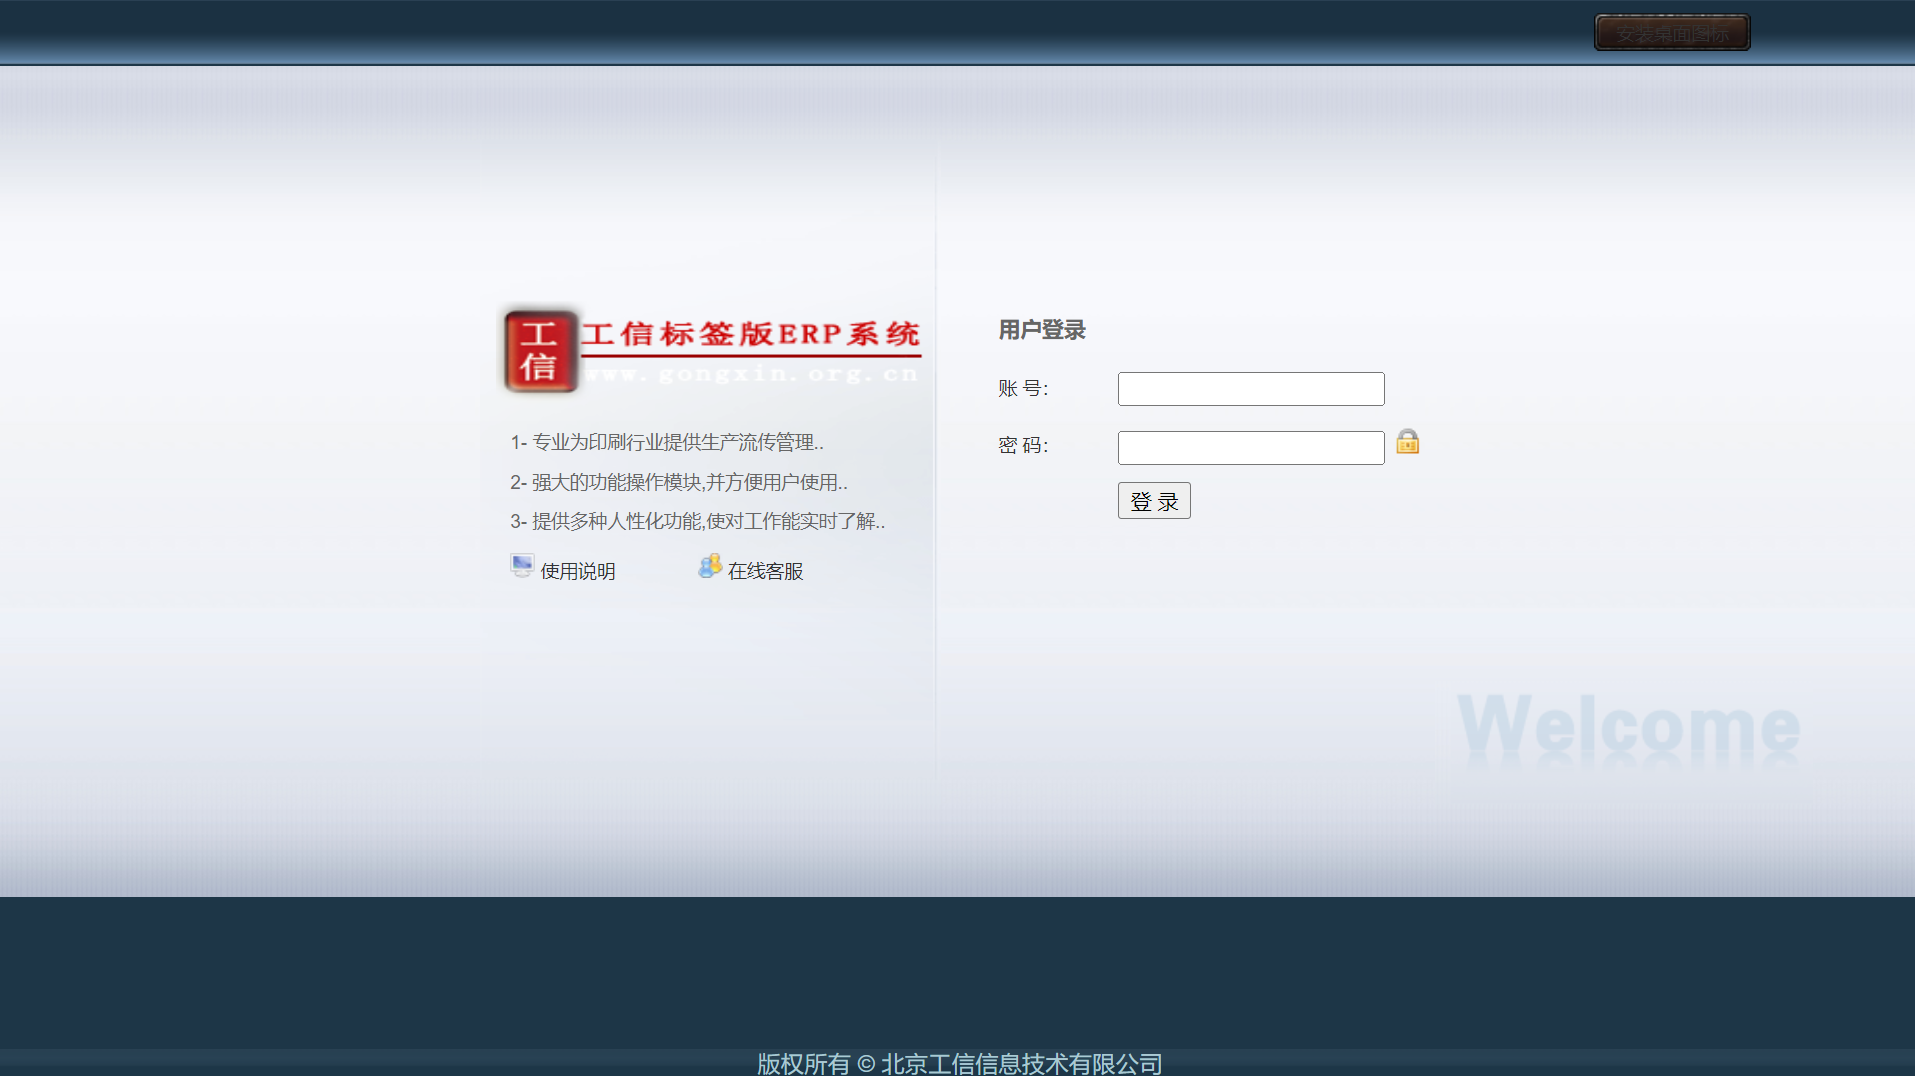Click the third feature line about 人性化功能
The image size is (1915, 1076).
pyautogui.click(x=697, y=521)
